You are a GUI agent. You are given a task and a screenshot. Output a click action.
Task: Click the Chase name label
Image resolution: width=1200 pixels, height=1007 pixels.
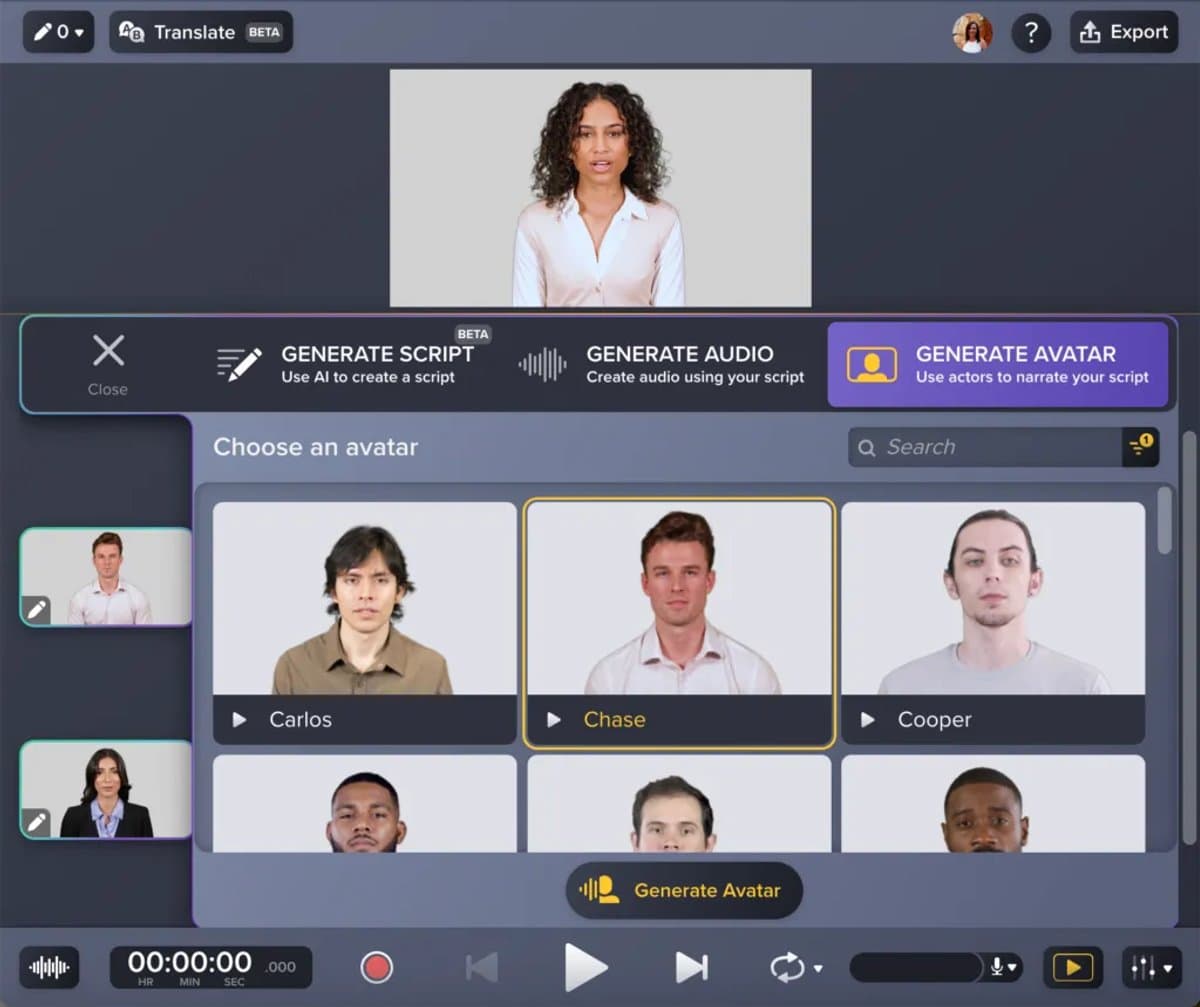click(614, 719)
